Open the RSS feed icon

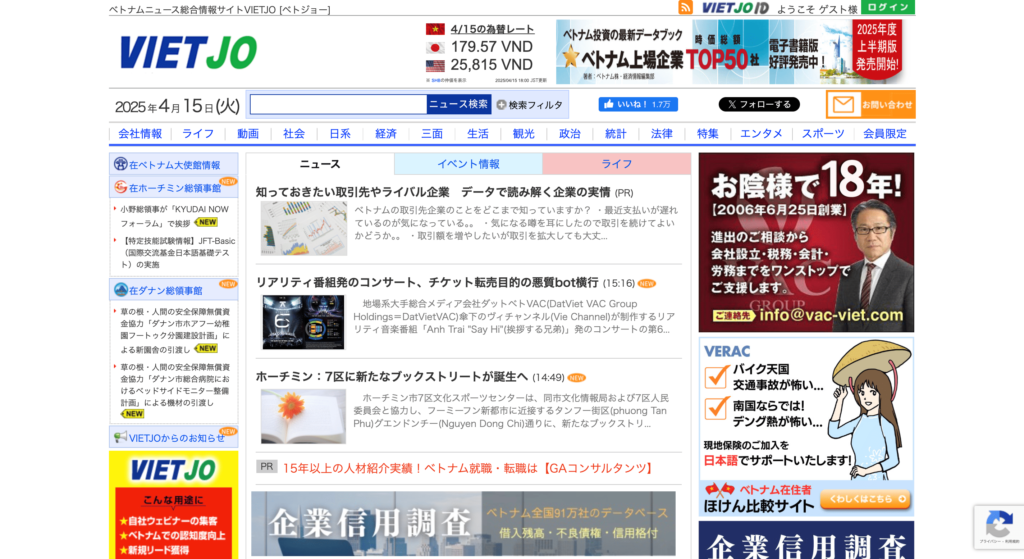click(x=685, y=8)
